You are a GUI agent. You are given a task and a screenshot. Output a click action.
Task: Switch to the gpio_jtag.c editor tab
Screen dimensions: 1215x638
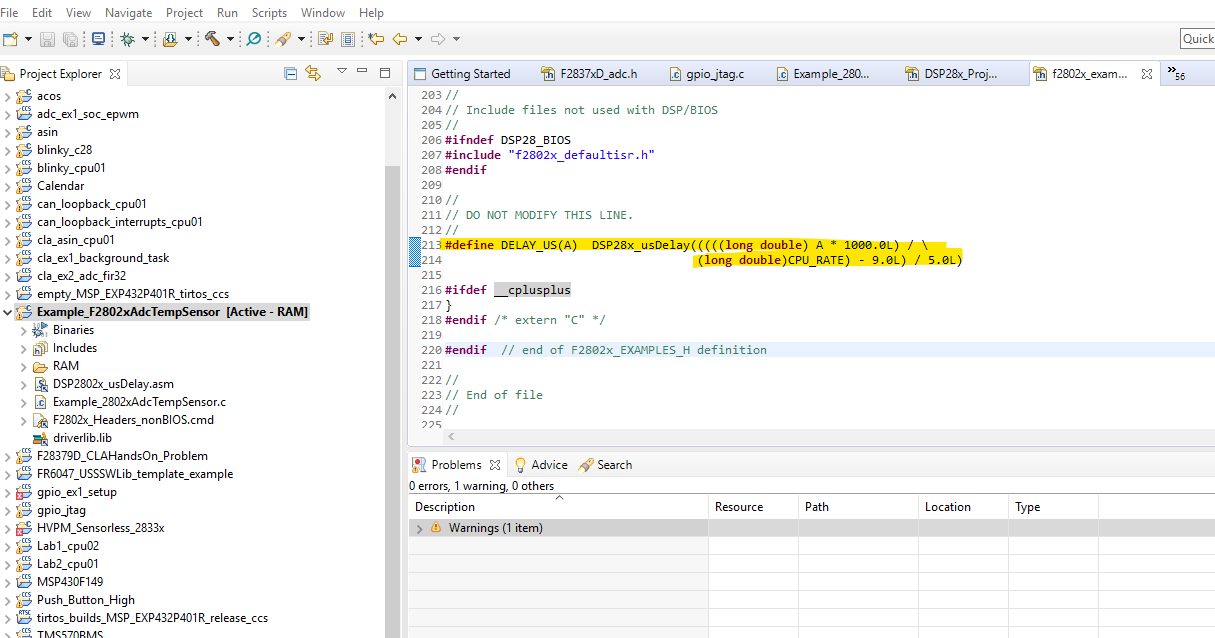[714, 74]
